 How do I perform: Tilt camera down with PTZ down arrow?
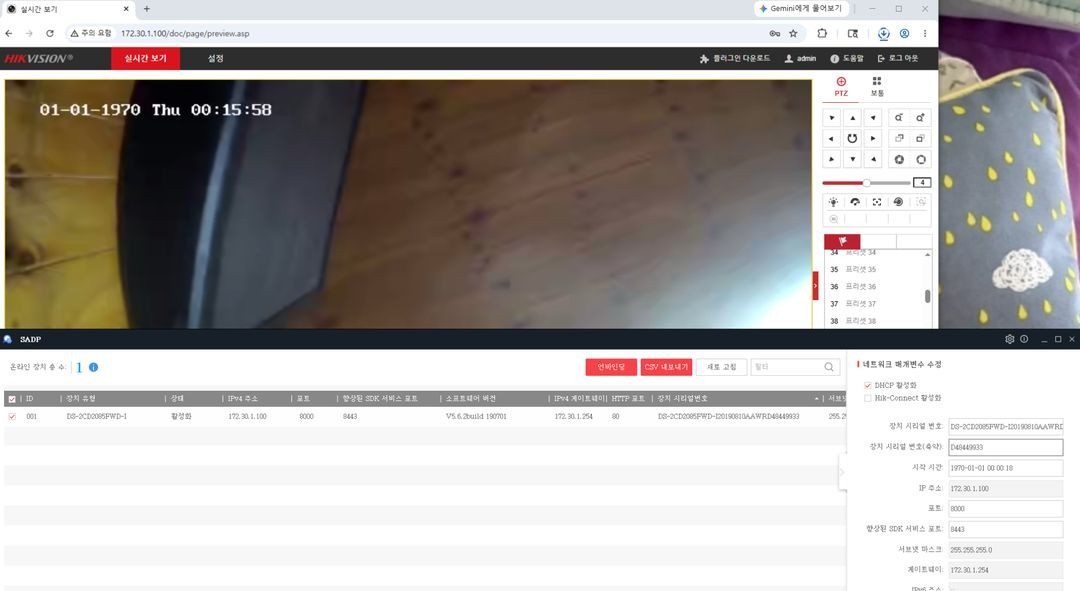coord(852,159)
